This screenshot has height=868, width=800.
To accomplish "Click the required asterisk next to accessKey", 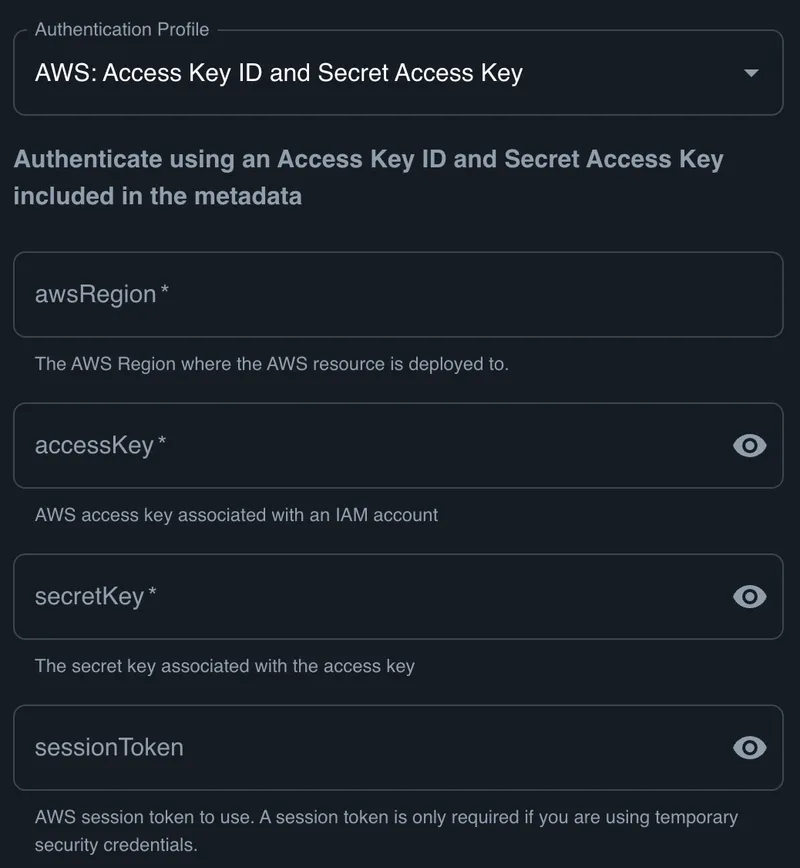I will coord(162,442).
